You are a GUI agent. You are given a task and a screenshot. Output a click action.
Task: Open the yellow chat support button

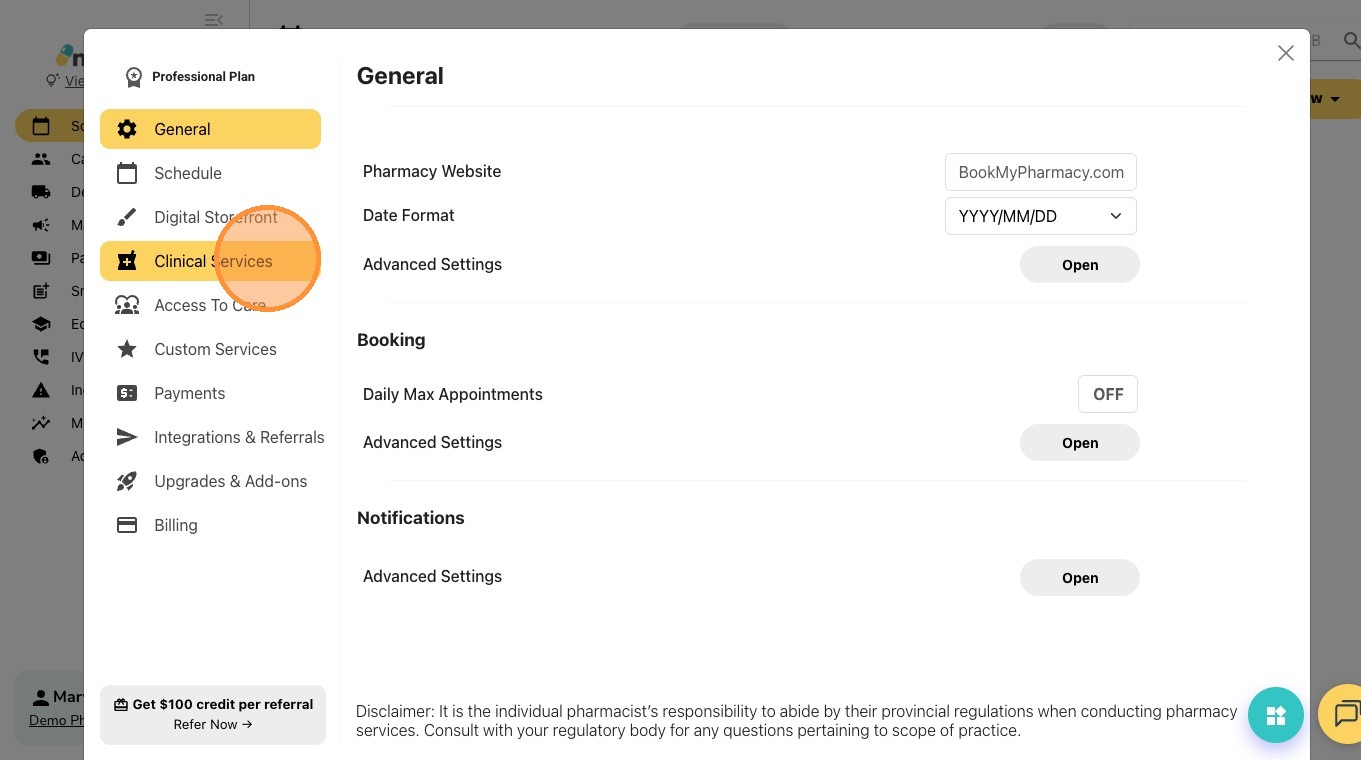click(1345, 714)
